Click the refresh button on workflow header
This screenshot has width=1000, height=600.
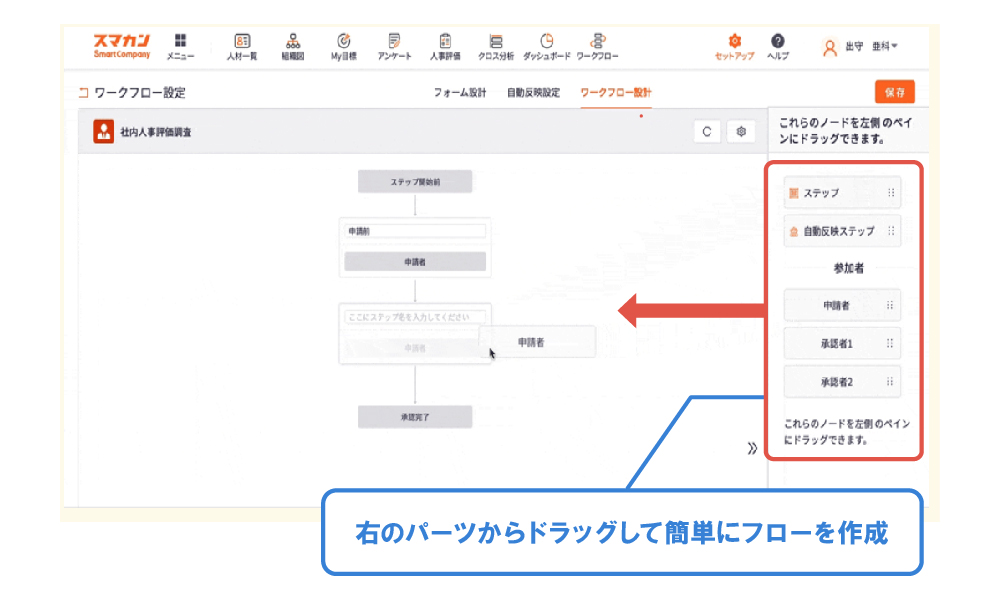707,131
